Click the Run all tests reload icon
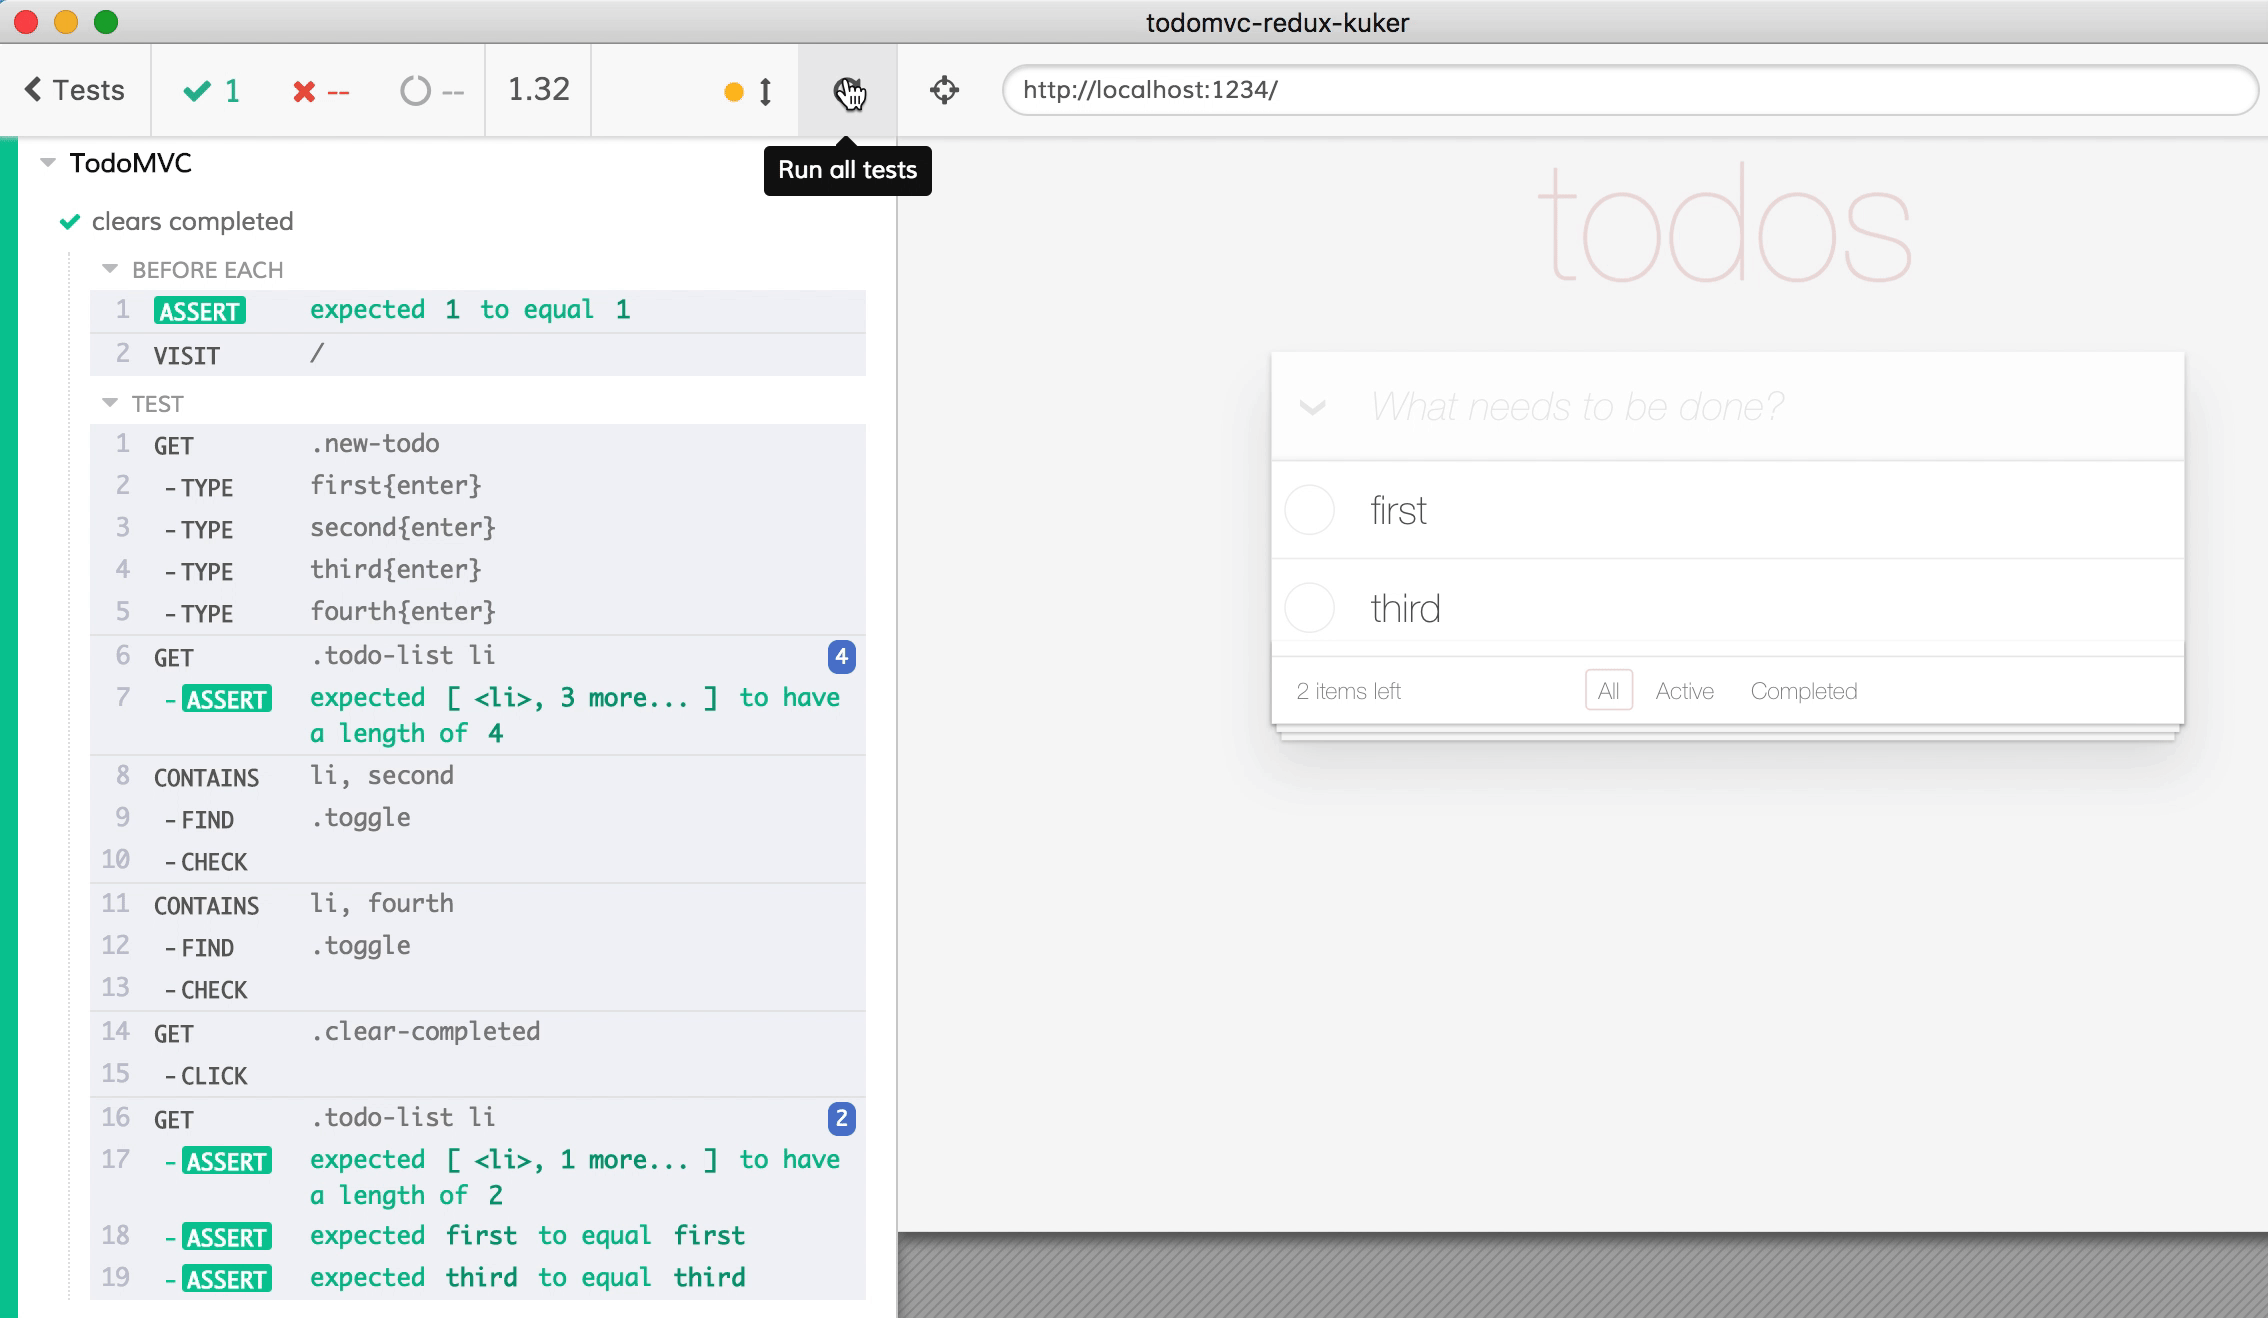This screenshot has width=2268, height=1318. [847, 91]
